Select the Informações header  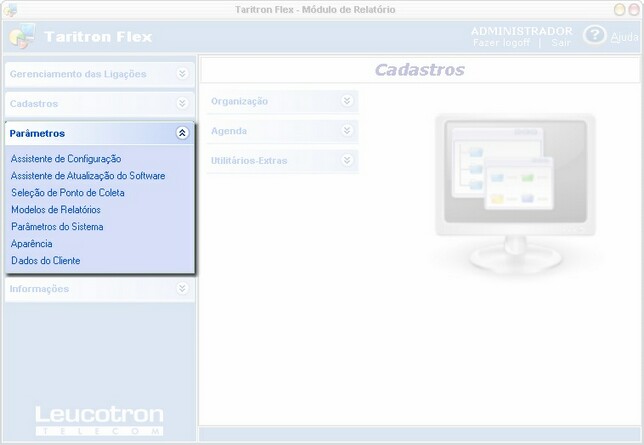coord(100,289)
